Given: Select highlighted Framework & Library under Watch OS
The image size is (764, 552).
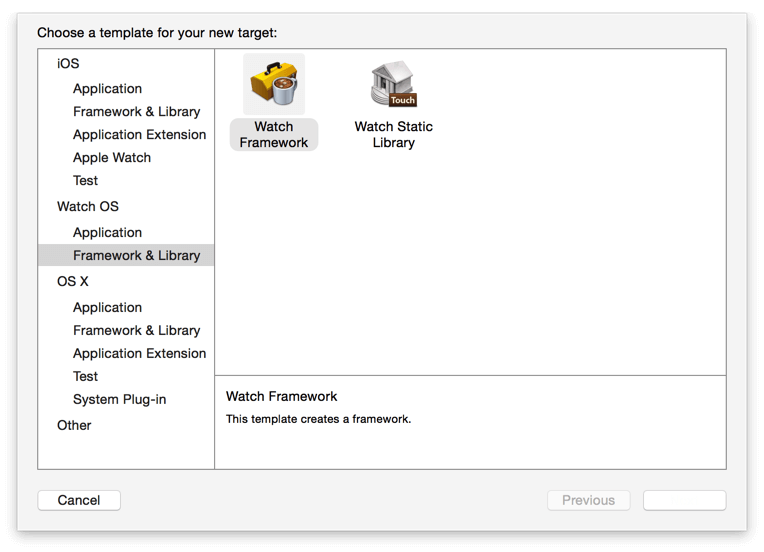Looking at the screenshot, I should (136, 255).
